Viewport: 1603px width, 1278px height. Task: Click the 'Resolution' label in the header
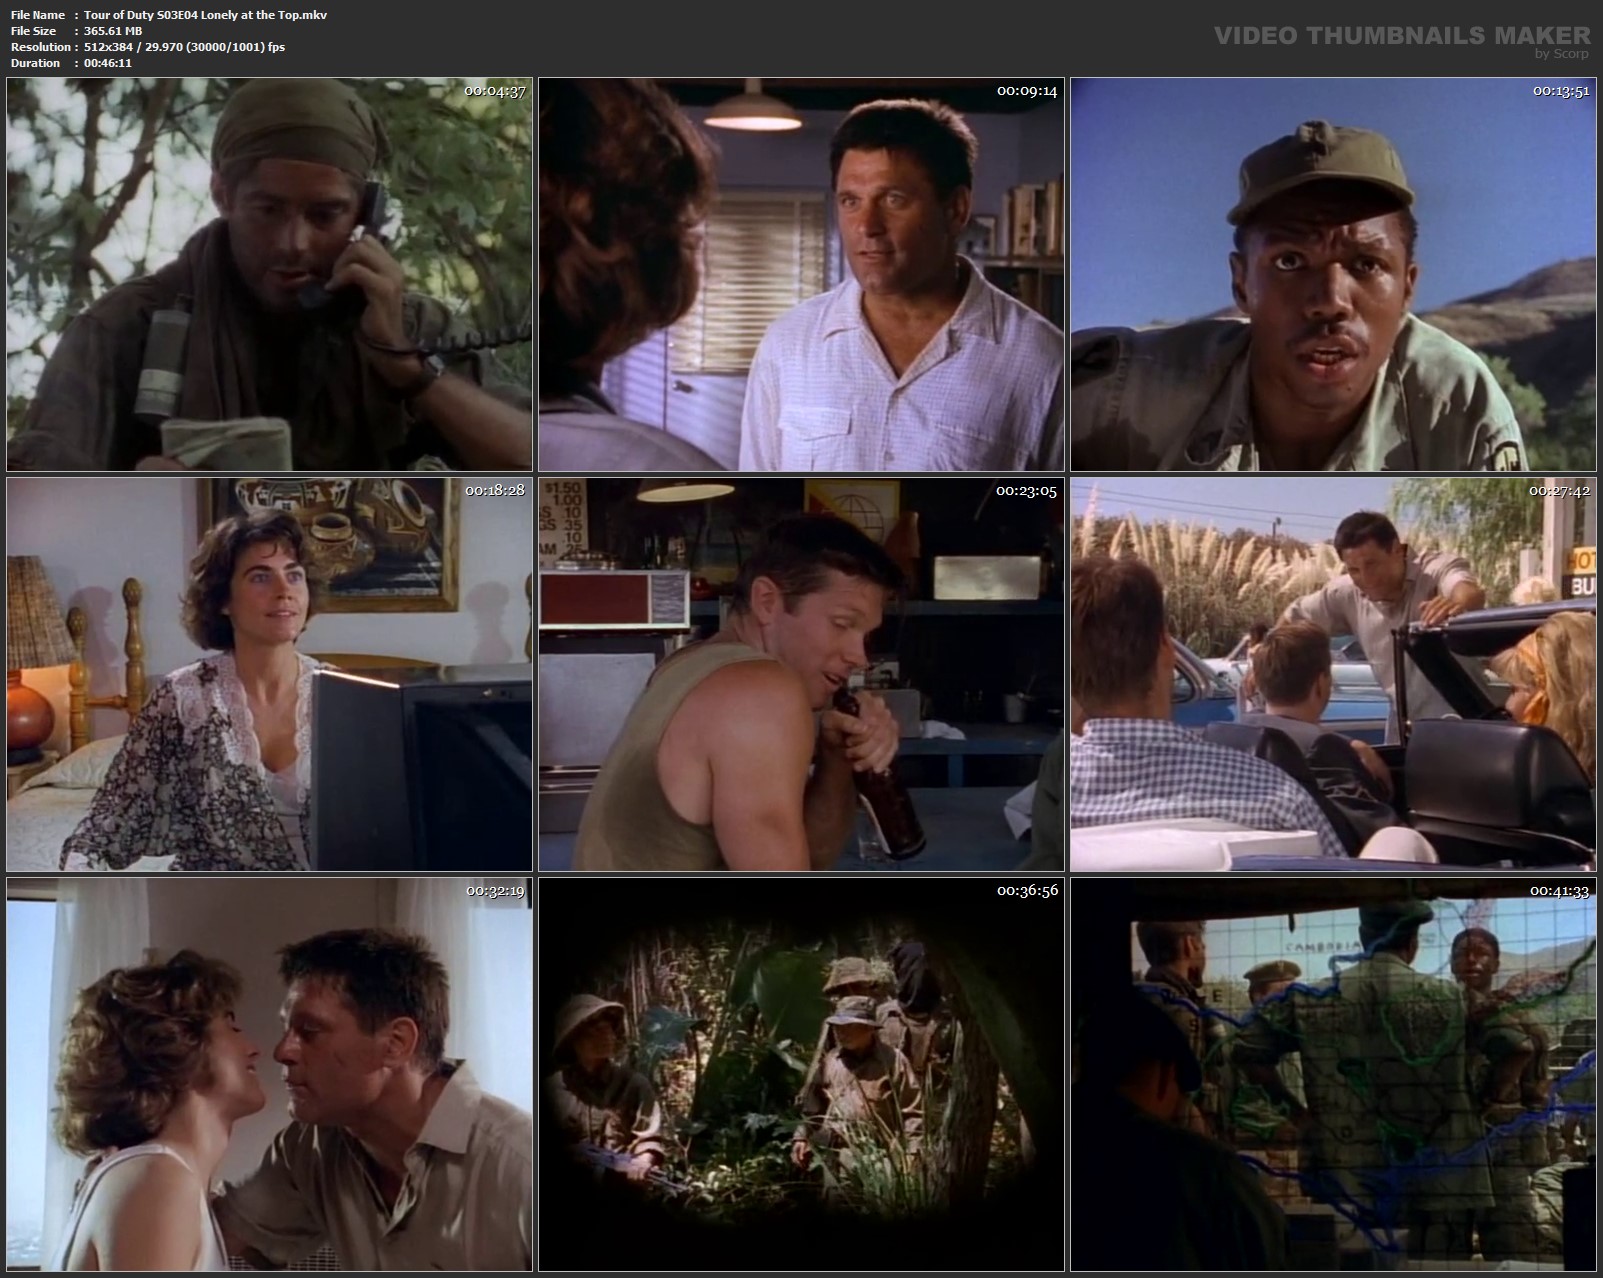[x=41, y=47]
